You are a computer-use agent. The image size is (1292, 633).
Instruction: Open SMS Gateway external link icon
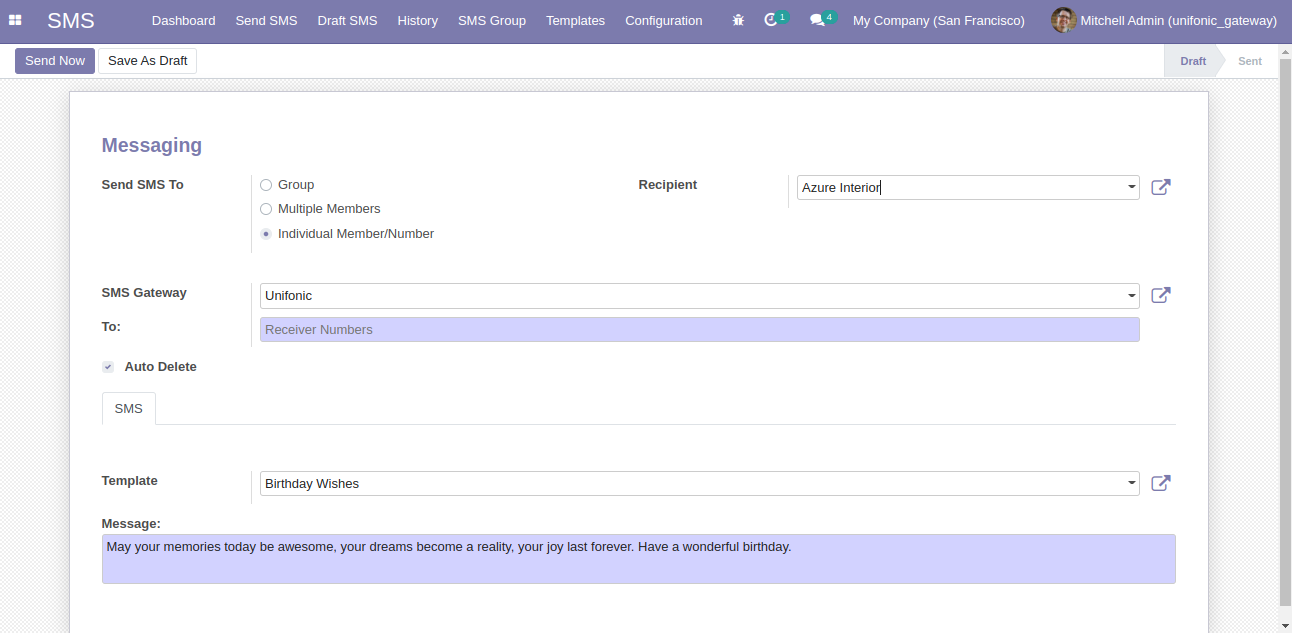1160,295
